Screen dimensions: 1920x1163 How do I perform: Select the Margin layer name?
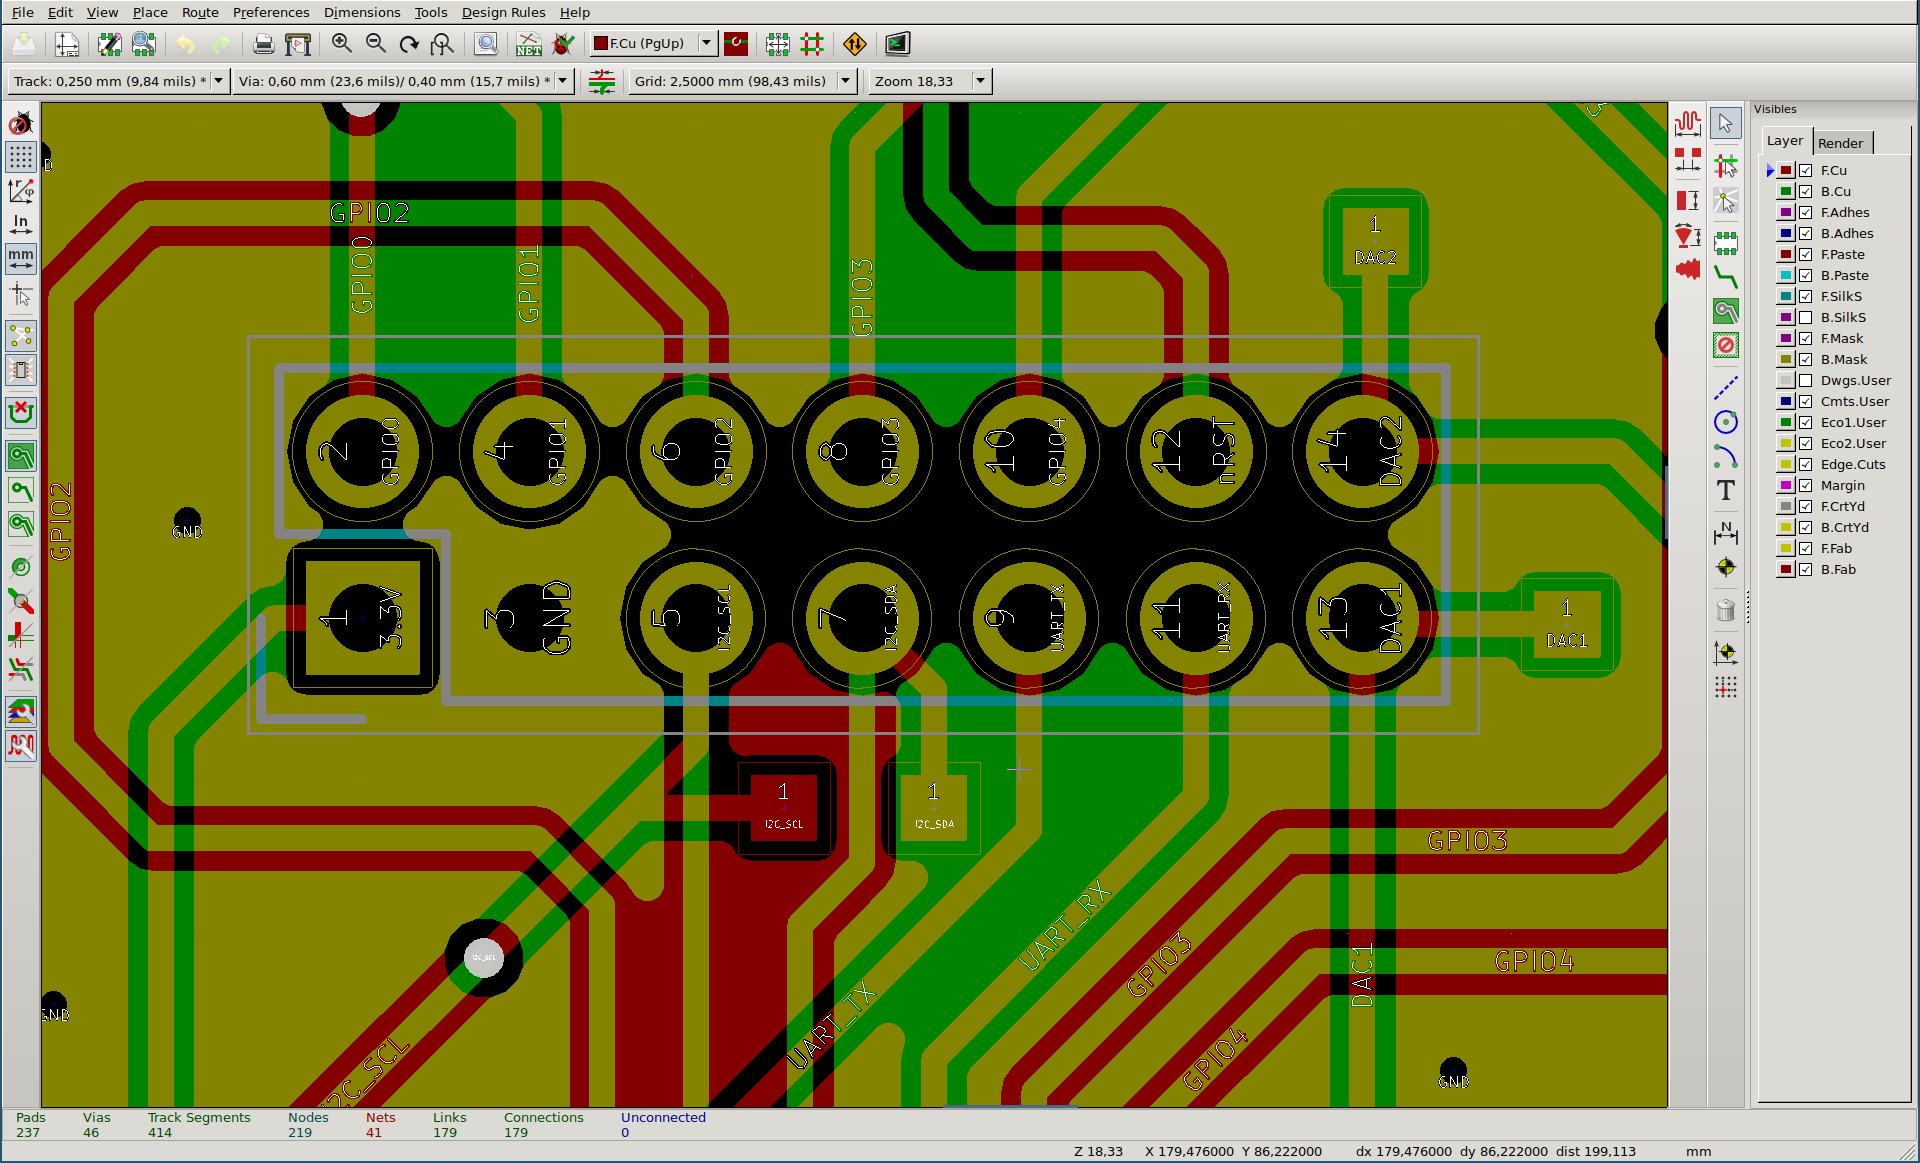[1842, 486]
